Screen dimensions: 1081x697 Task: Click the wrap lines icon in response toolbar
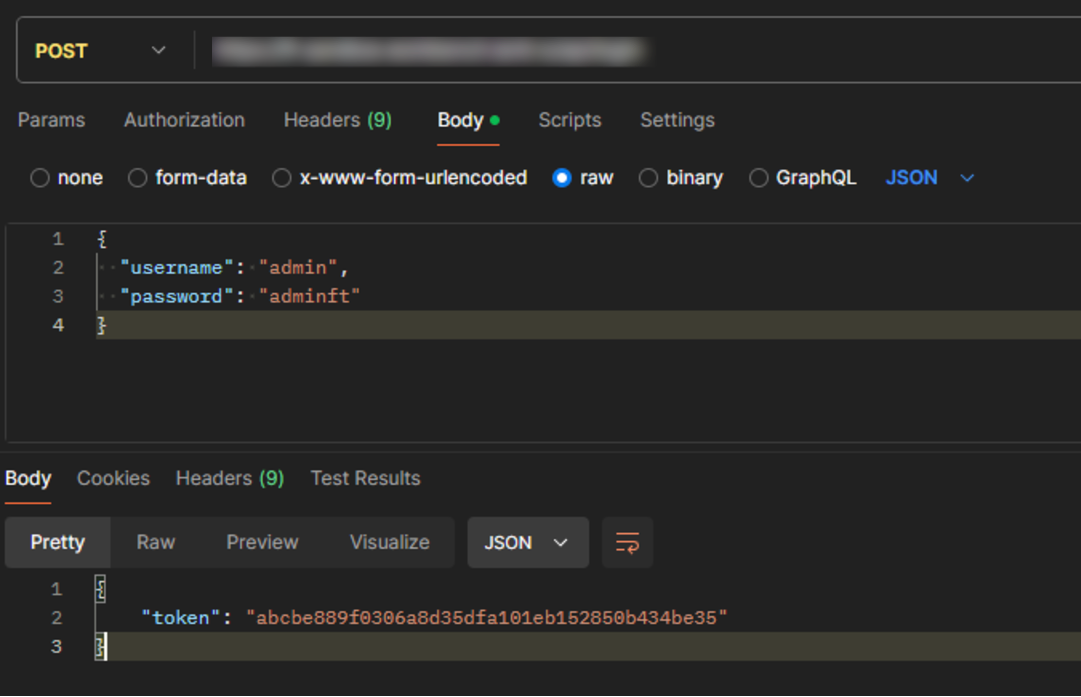tap(627, 543)
